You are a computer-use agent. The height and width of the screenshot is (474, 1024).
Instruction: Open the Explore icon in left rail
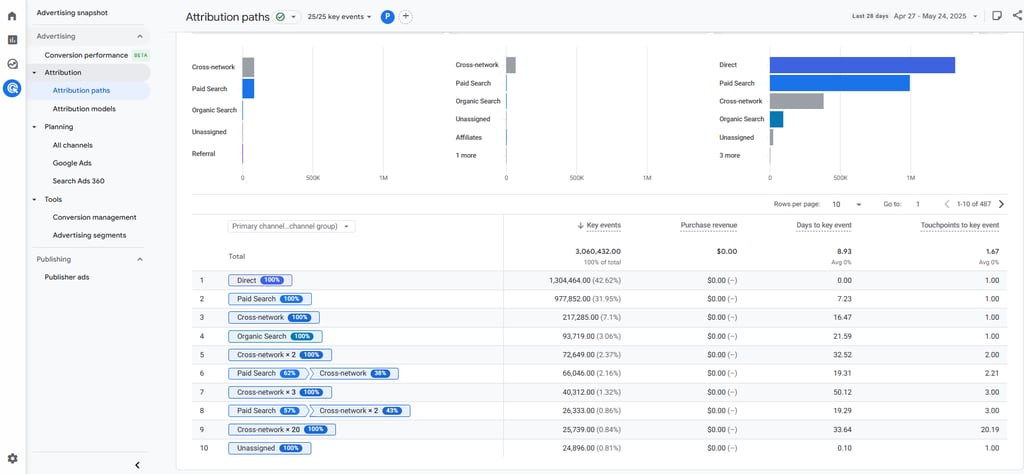pos(12,64)
